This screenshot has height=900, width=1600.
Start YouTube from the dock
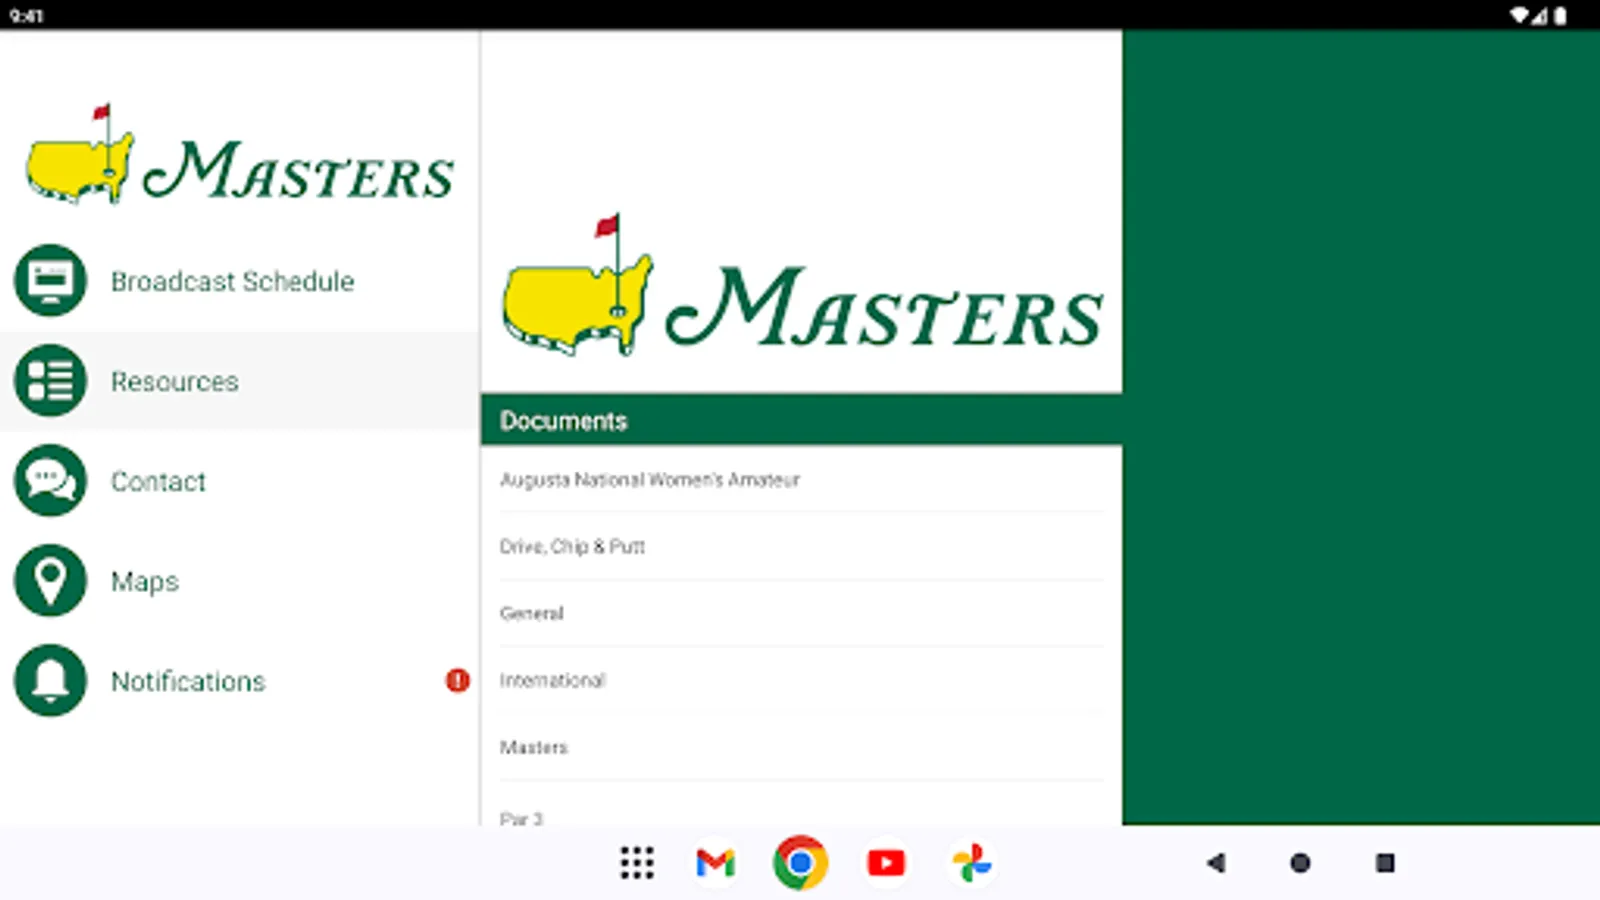coord(884,862)
